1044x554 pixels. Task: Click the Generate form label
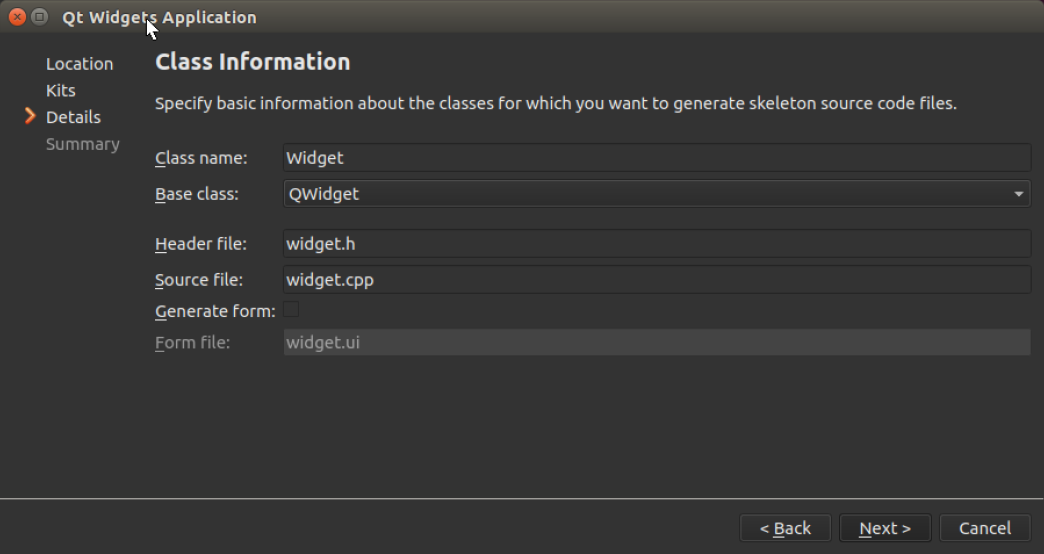click(x=215, y=311)
